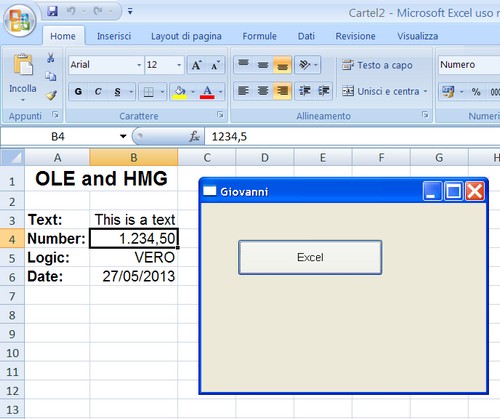500x419 pixels.
Task: Decrease the cell indent
Action: coord(305,91)
